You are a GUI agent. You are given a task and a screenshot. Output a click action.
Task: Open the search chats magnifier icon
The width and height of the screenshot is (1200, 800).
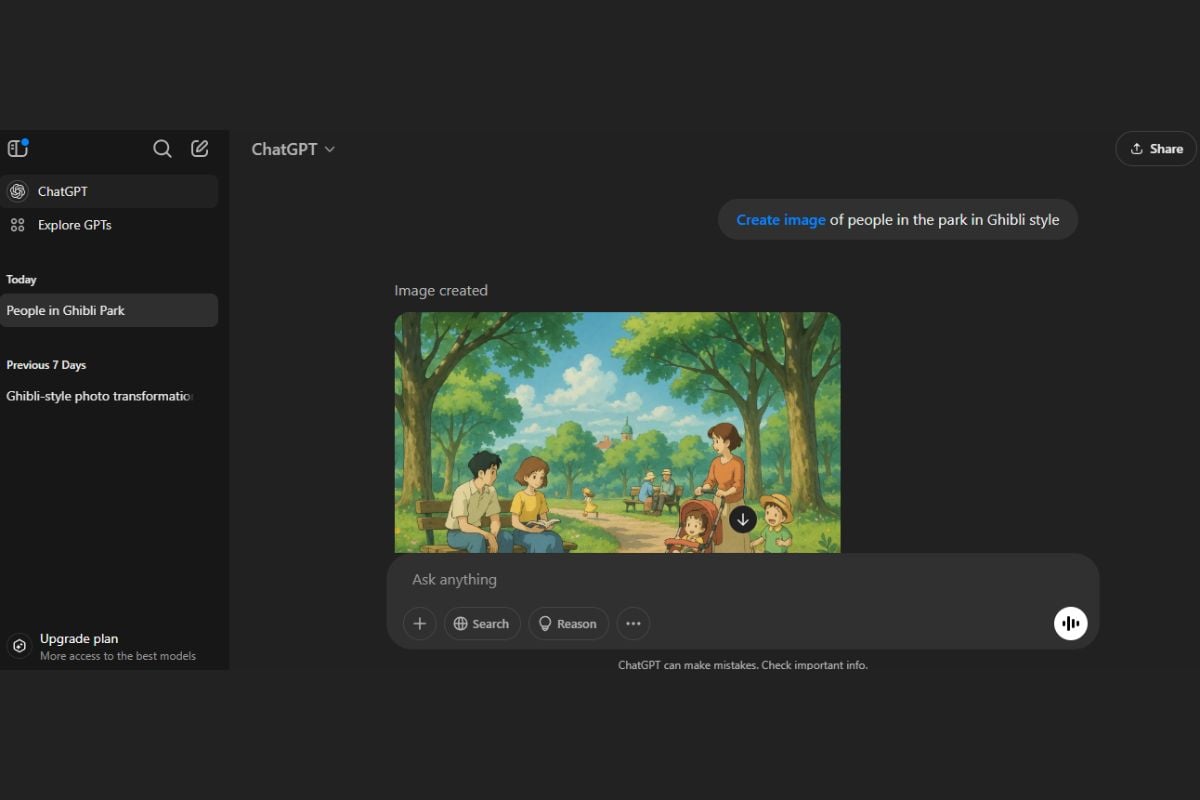(x=162, y=149)
